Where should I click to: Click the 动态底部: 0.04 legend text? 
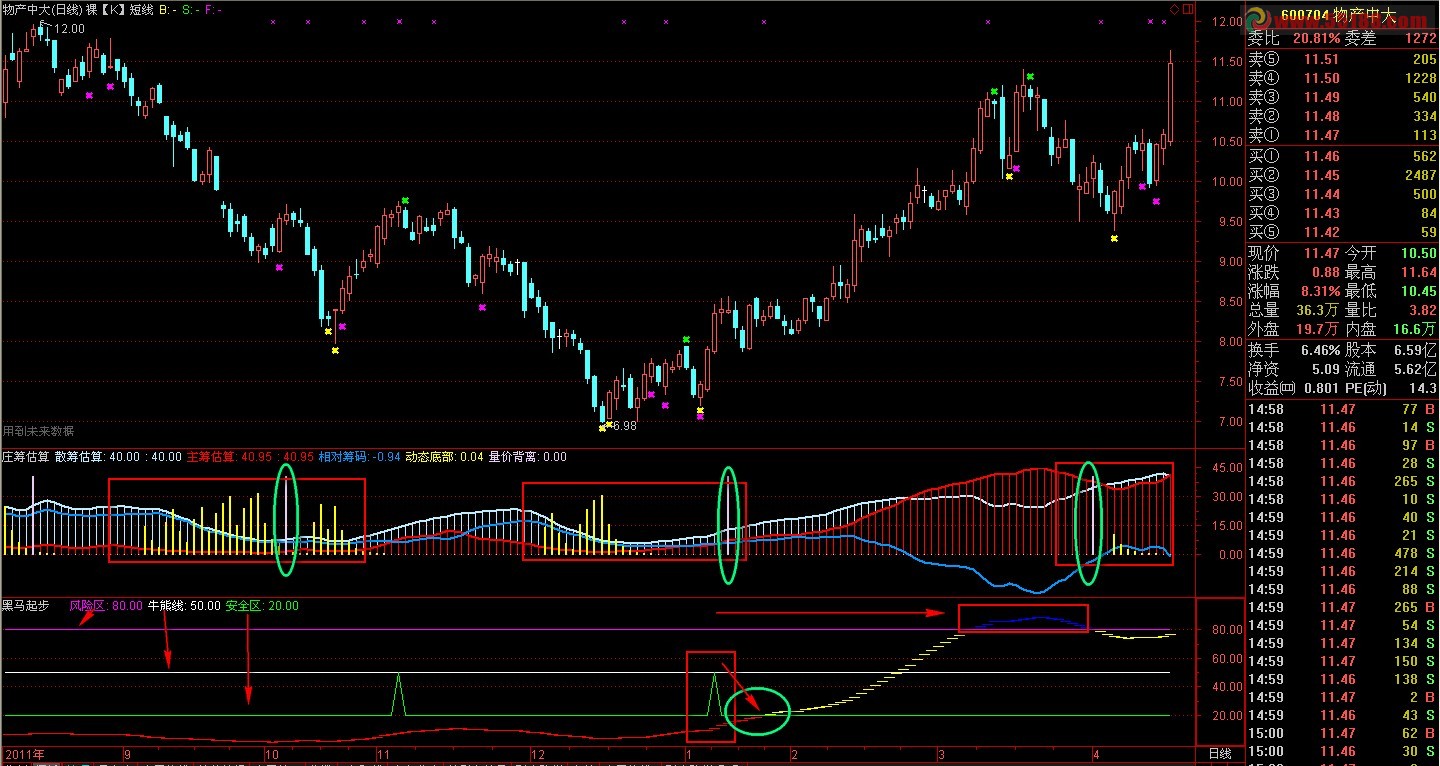pos(444,457)
